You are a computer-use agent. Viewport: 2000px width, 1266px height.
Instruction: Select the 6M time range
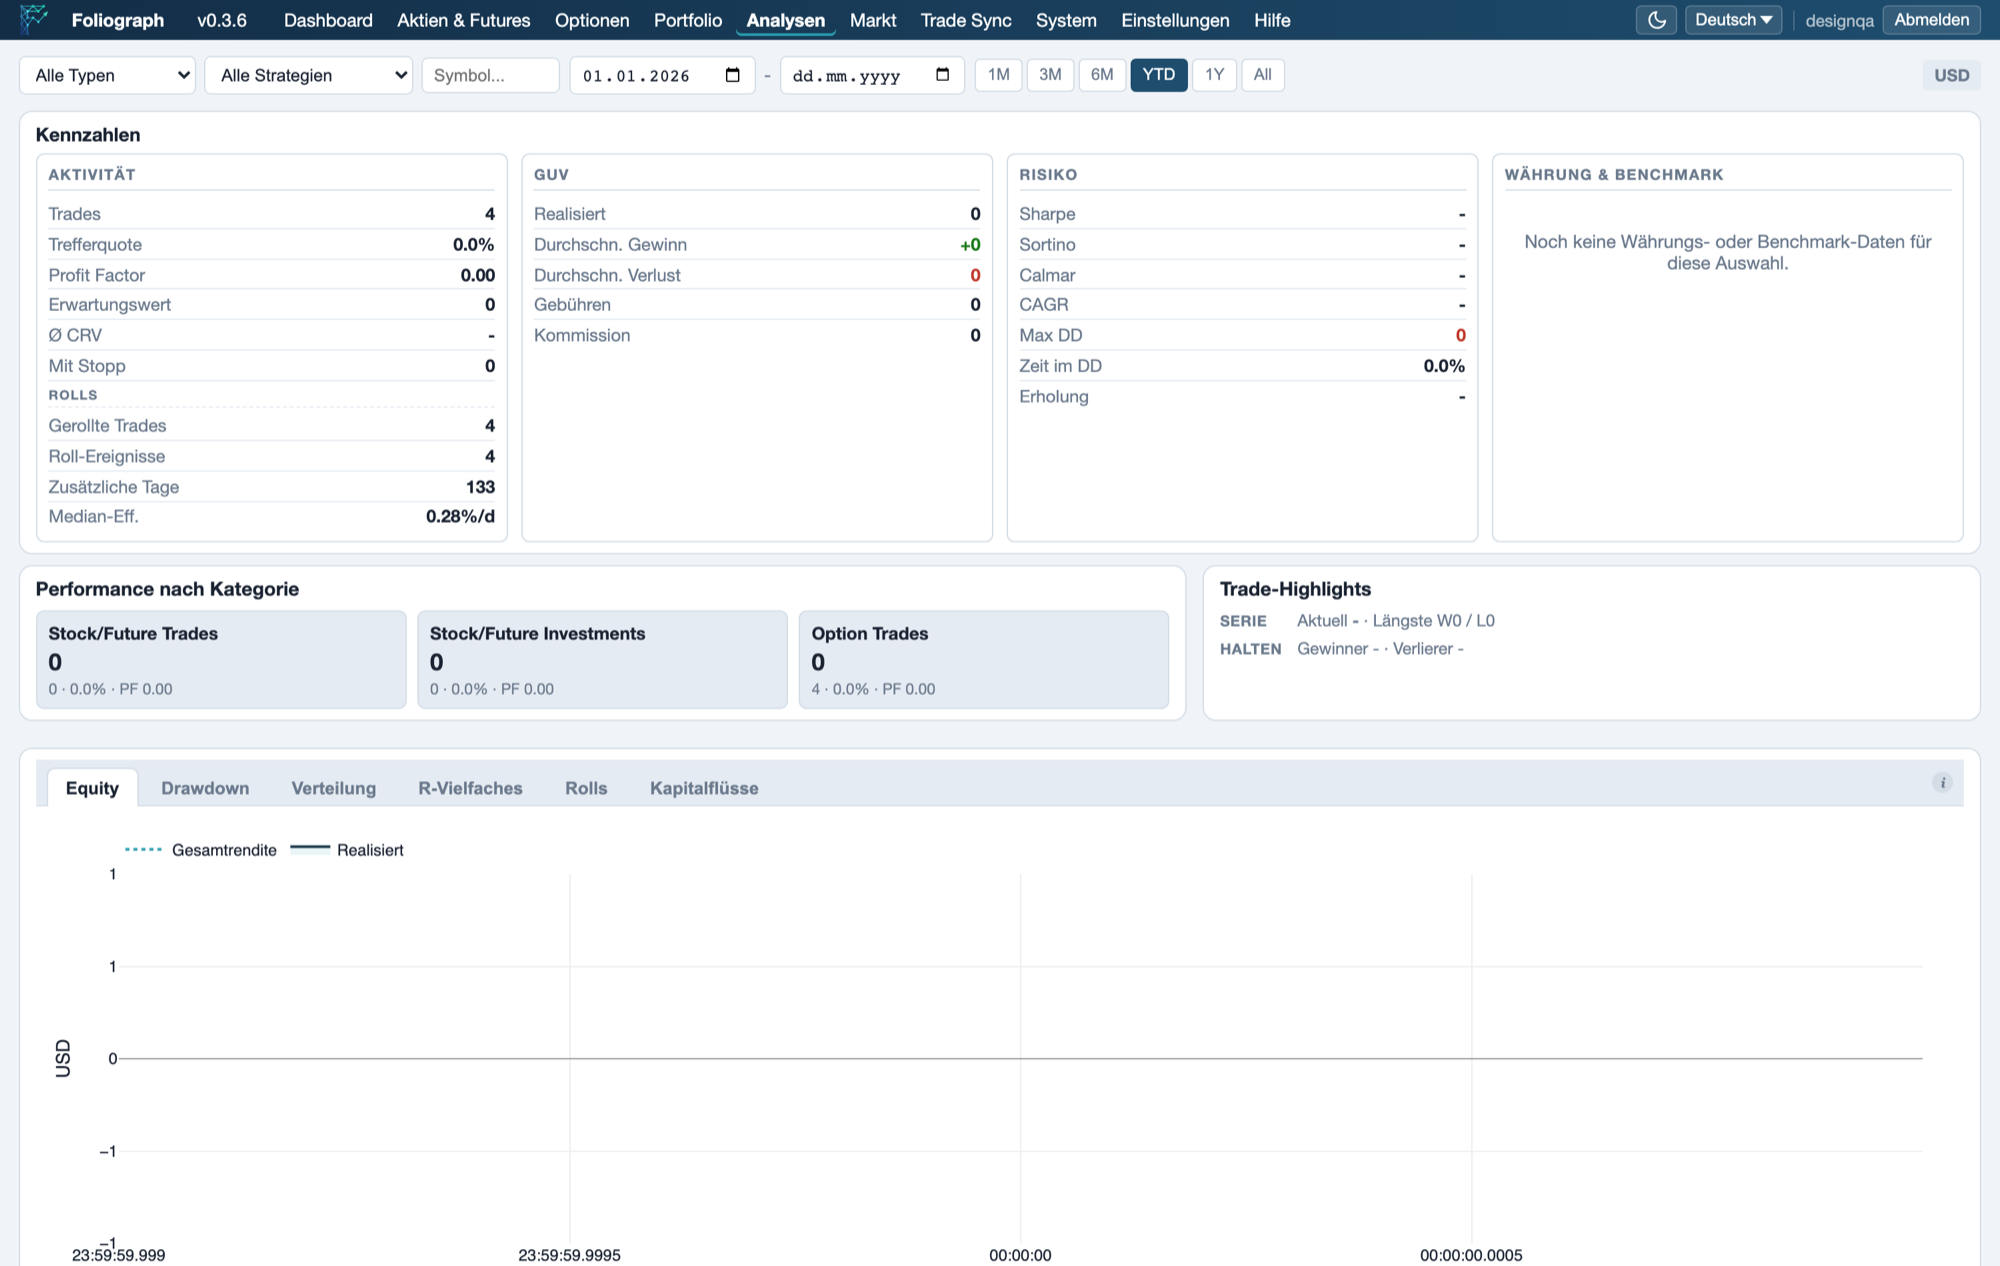pos(1102,75)
